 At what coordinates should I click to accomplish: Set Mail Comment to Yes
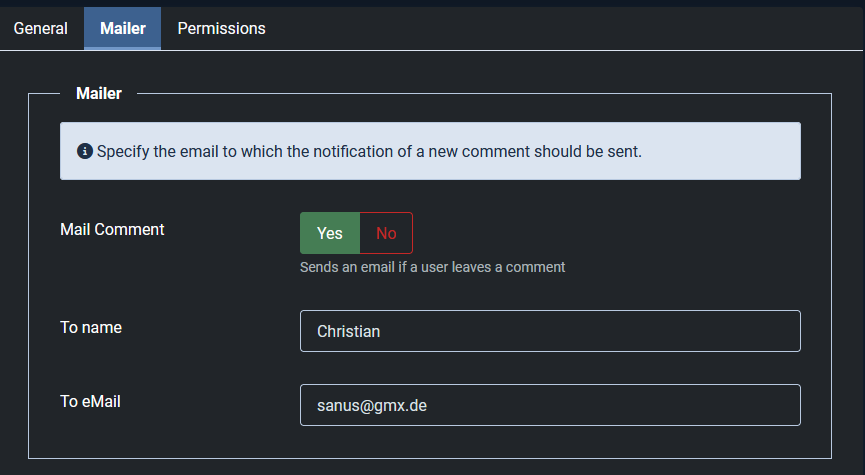click(x=329, y=233)
